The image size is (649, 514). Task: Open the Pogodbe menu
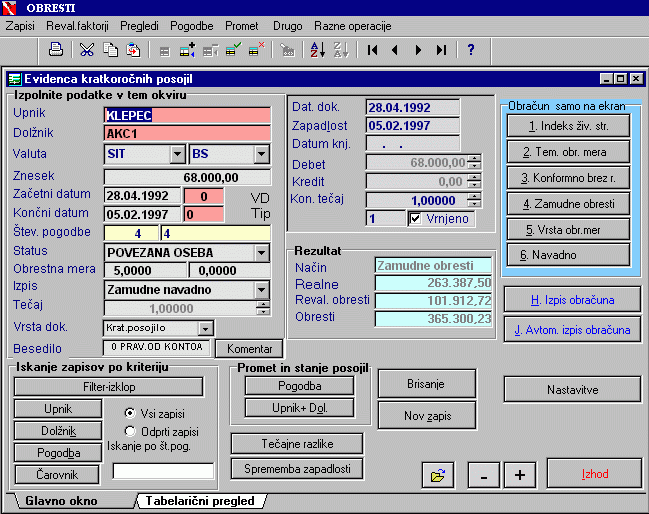pos(192,26)
